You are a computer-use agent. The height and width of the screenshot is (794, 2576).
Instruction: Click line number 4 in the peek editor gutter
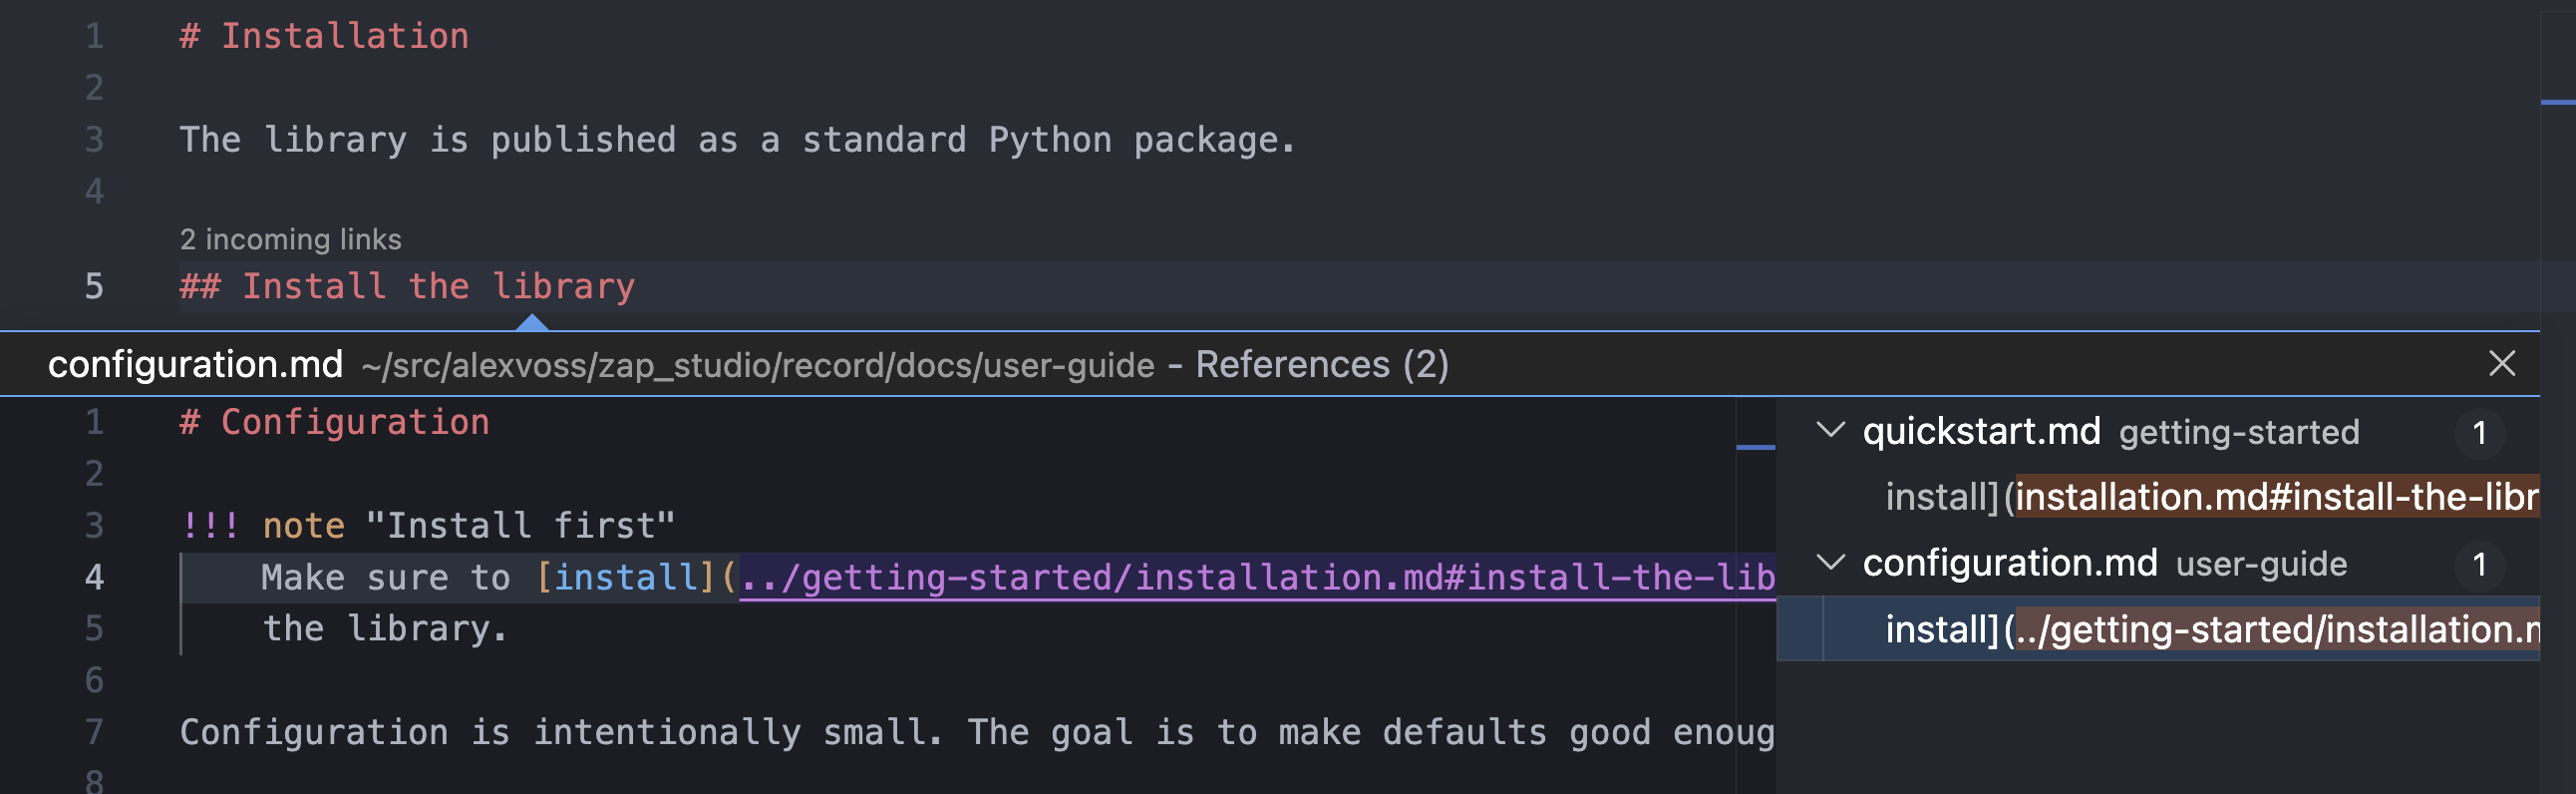tap(94, 577)
